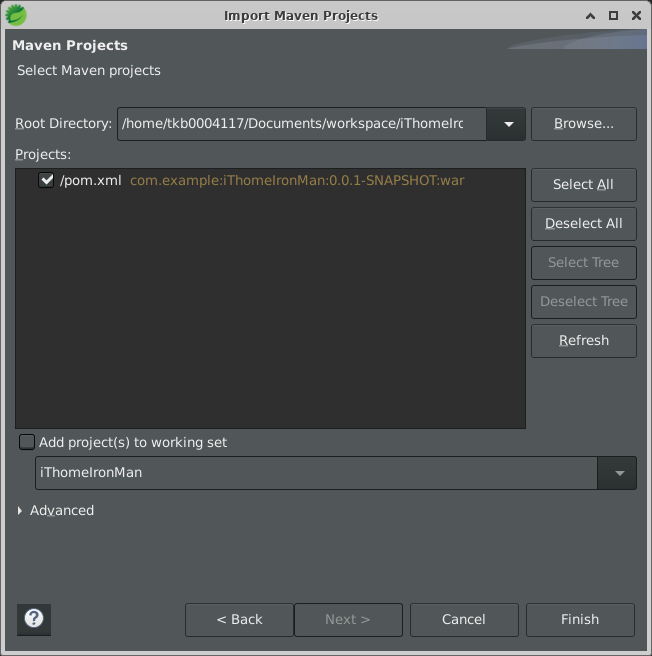
Task: Click the Browse... button
Action: pyautogui.click(x=584, y=124)
